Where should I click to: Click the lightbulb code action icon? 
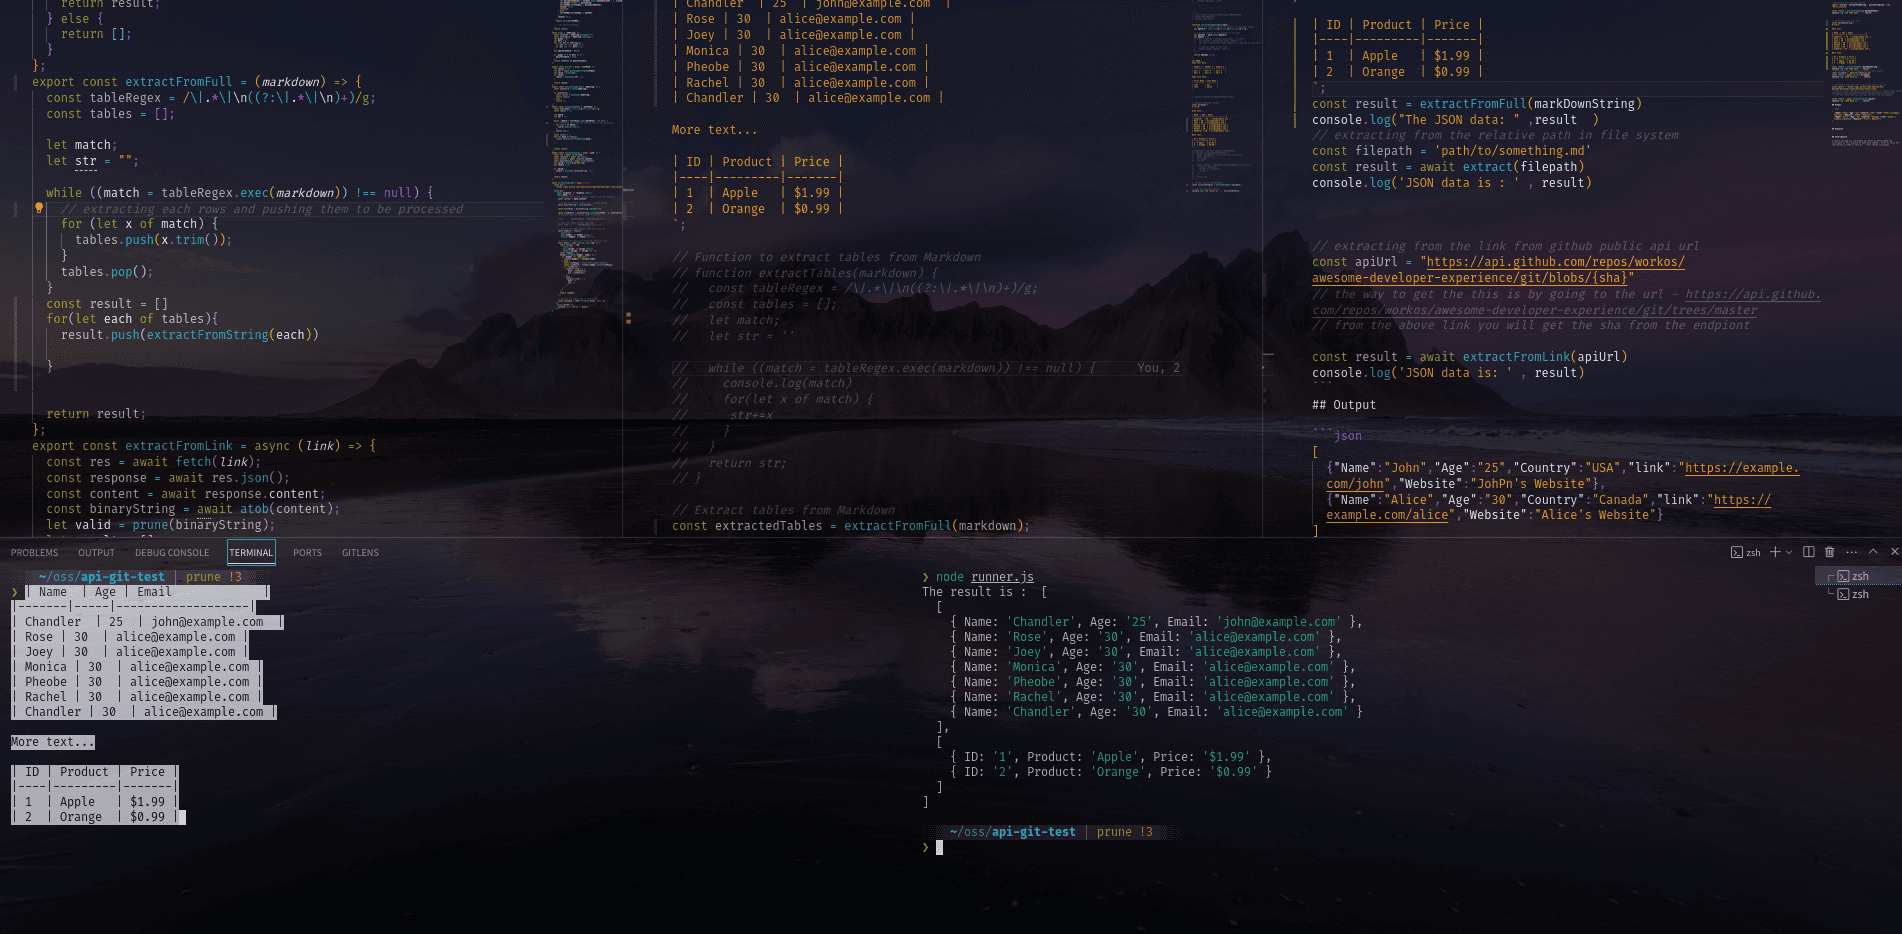tap(39, 208)
